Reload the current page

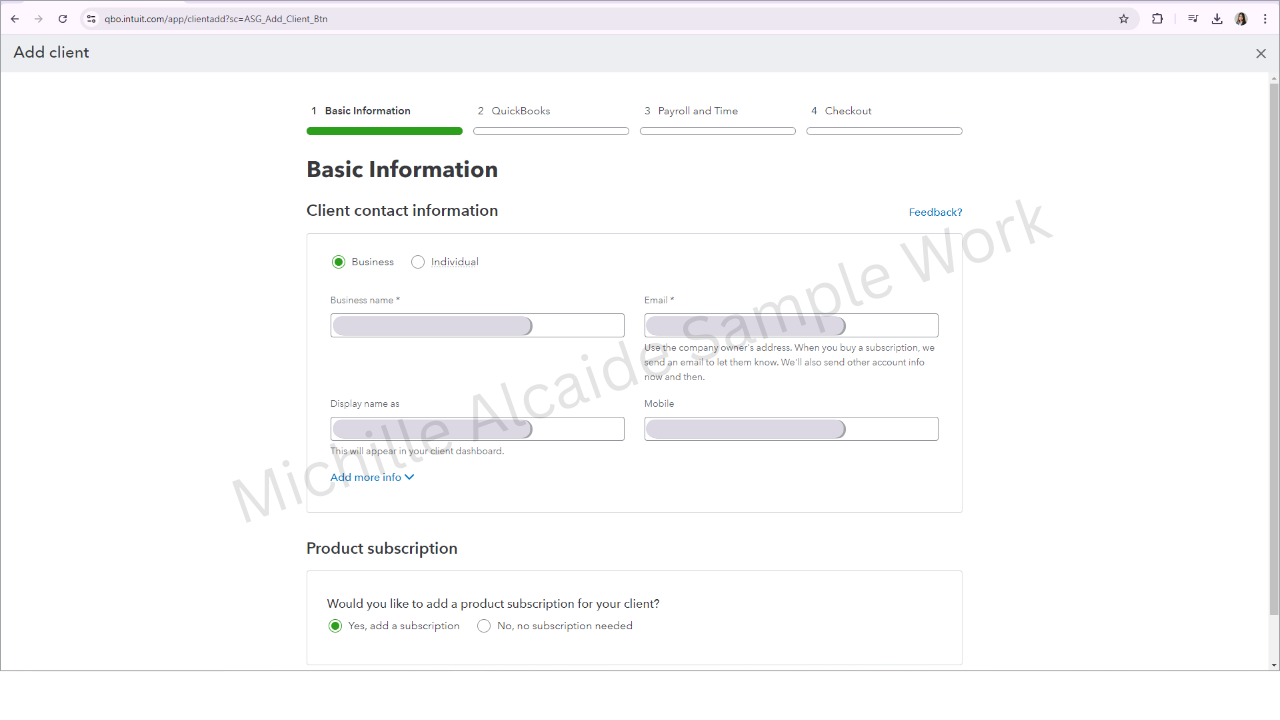pos(63,19)
